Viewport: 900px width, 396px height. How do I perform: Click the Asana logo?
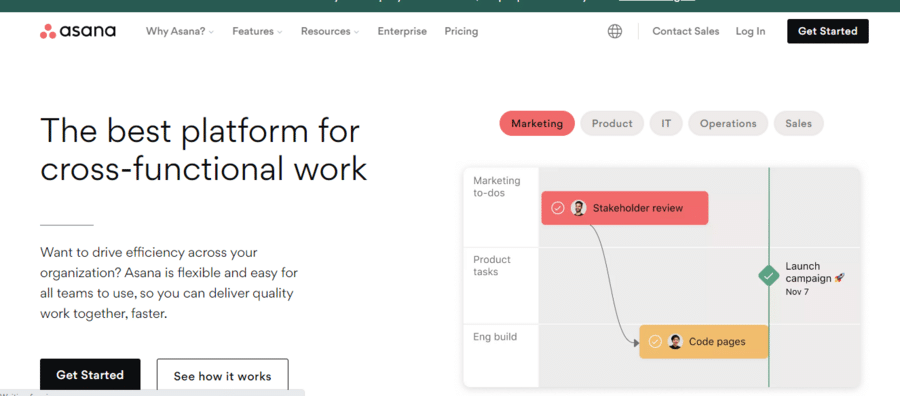77,31
